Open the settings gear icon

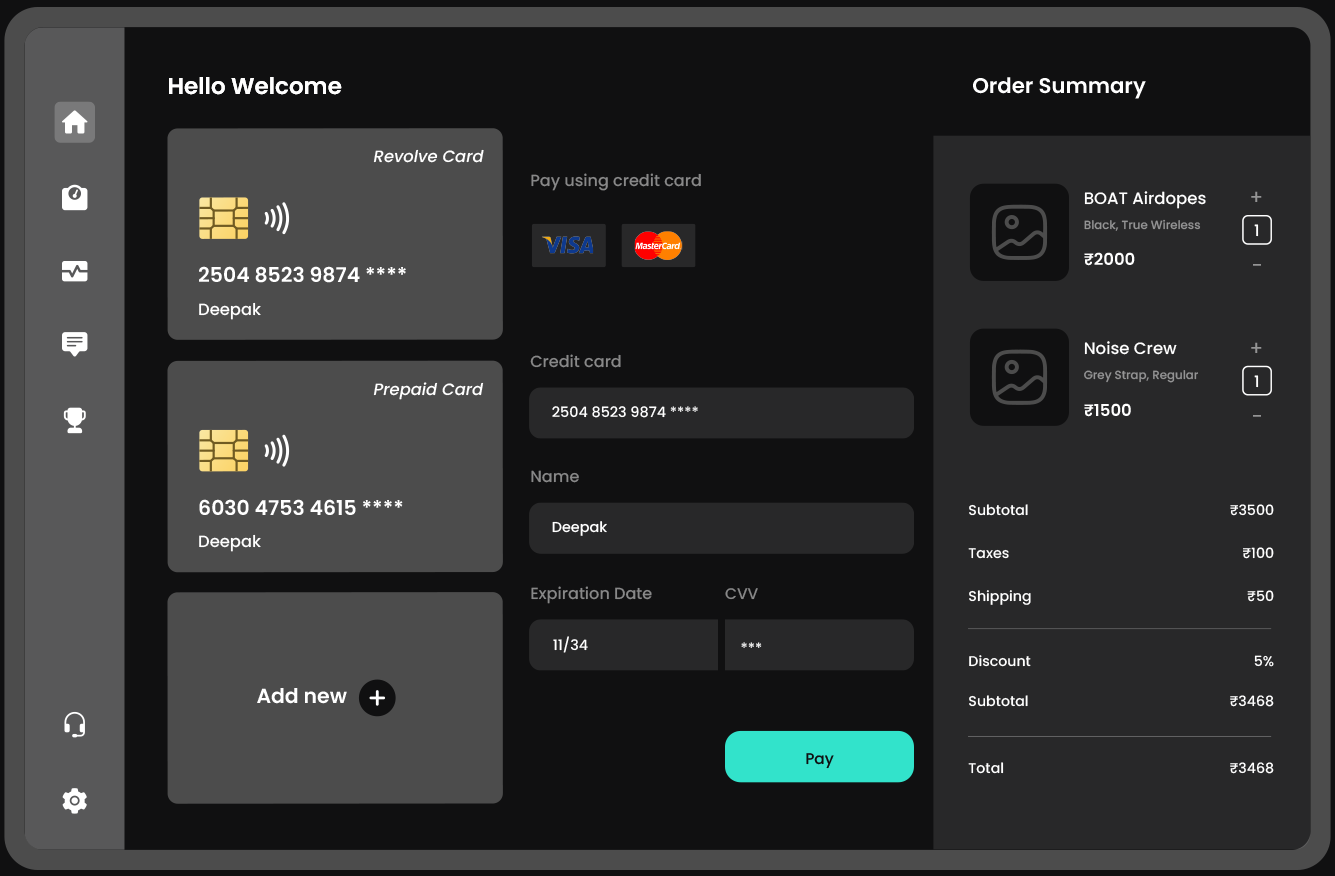[x=75, y=801]
